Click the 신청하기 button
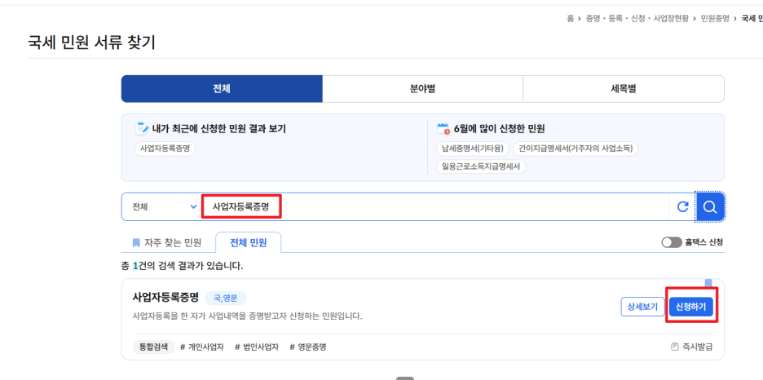 [691, 307]
